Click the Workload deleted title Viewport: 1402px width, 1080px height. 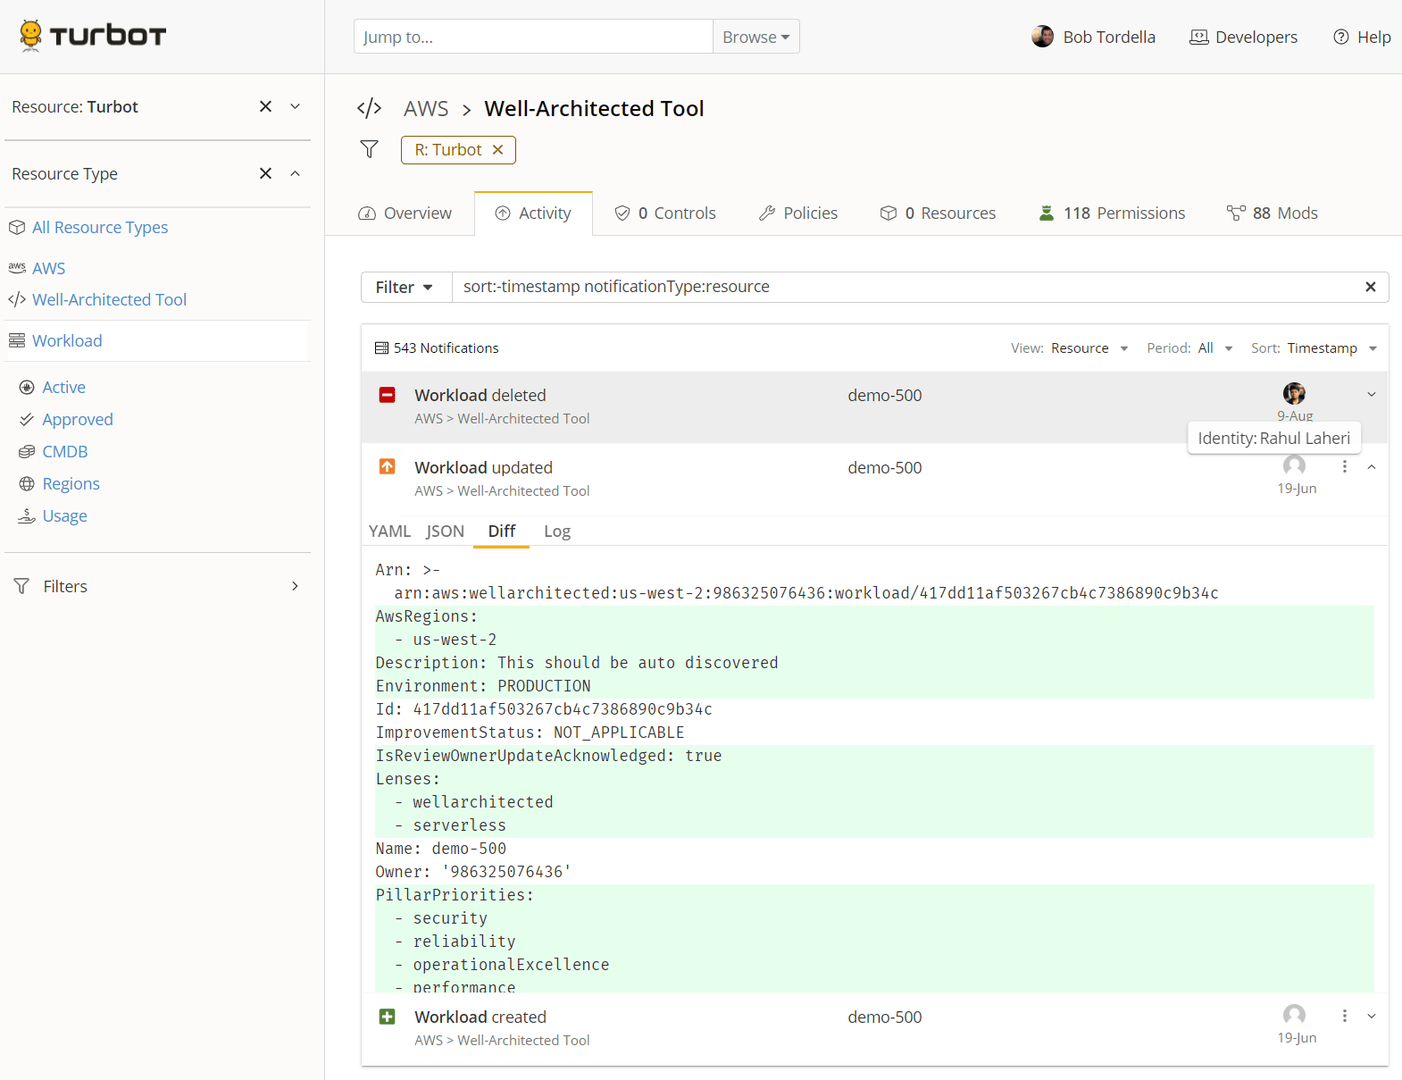480,395
